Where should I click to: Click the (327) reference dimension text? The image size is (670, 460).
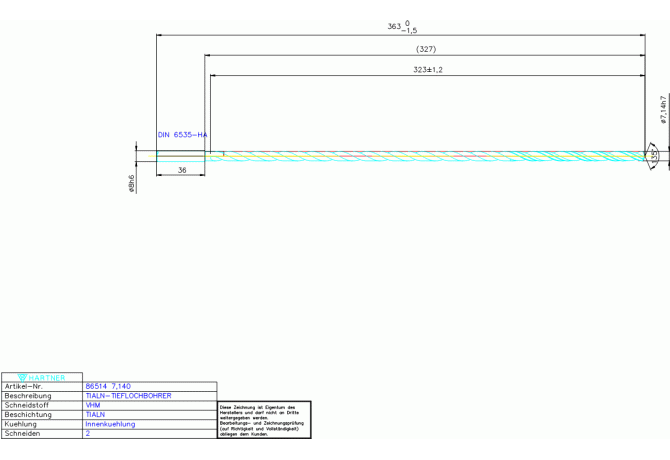click(x=425, y=49)
